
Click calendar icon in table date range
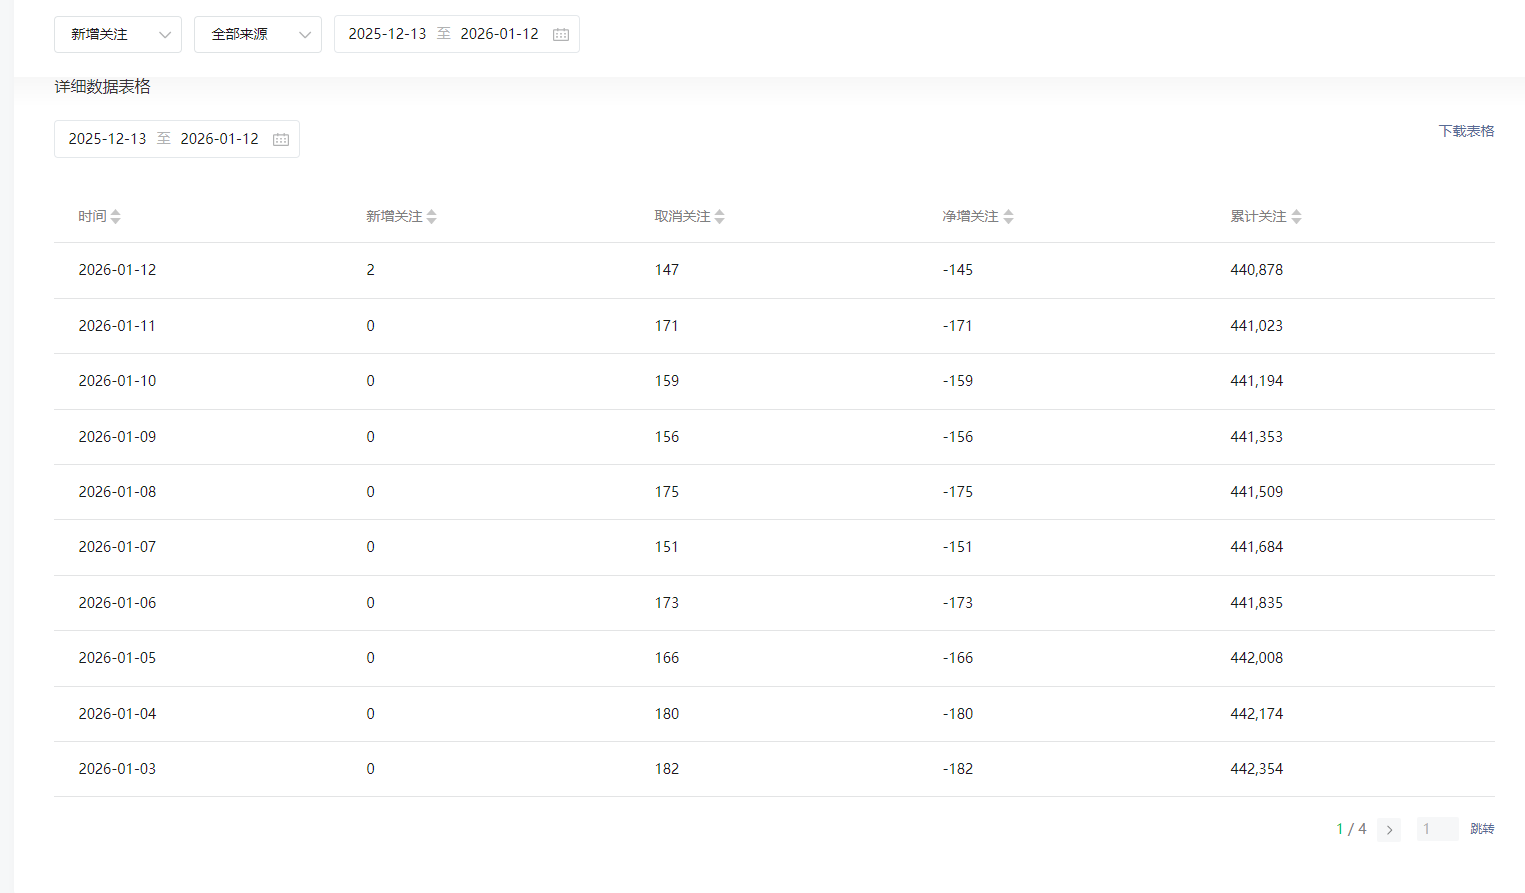[281, 139]
